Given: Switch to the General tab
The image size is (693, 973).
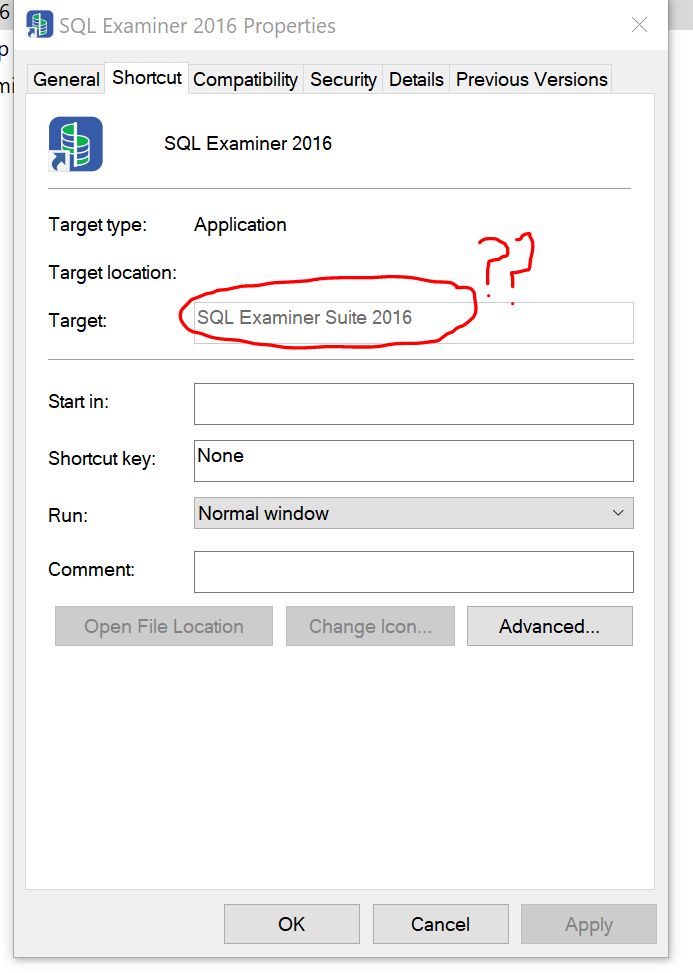Looking at the screenshot, I should click(x=66, y=79).
